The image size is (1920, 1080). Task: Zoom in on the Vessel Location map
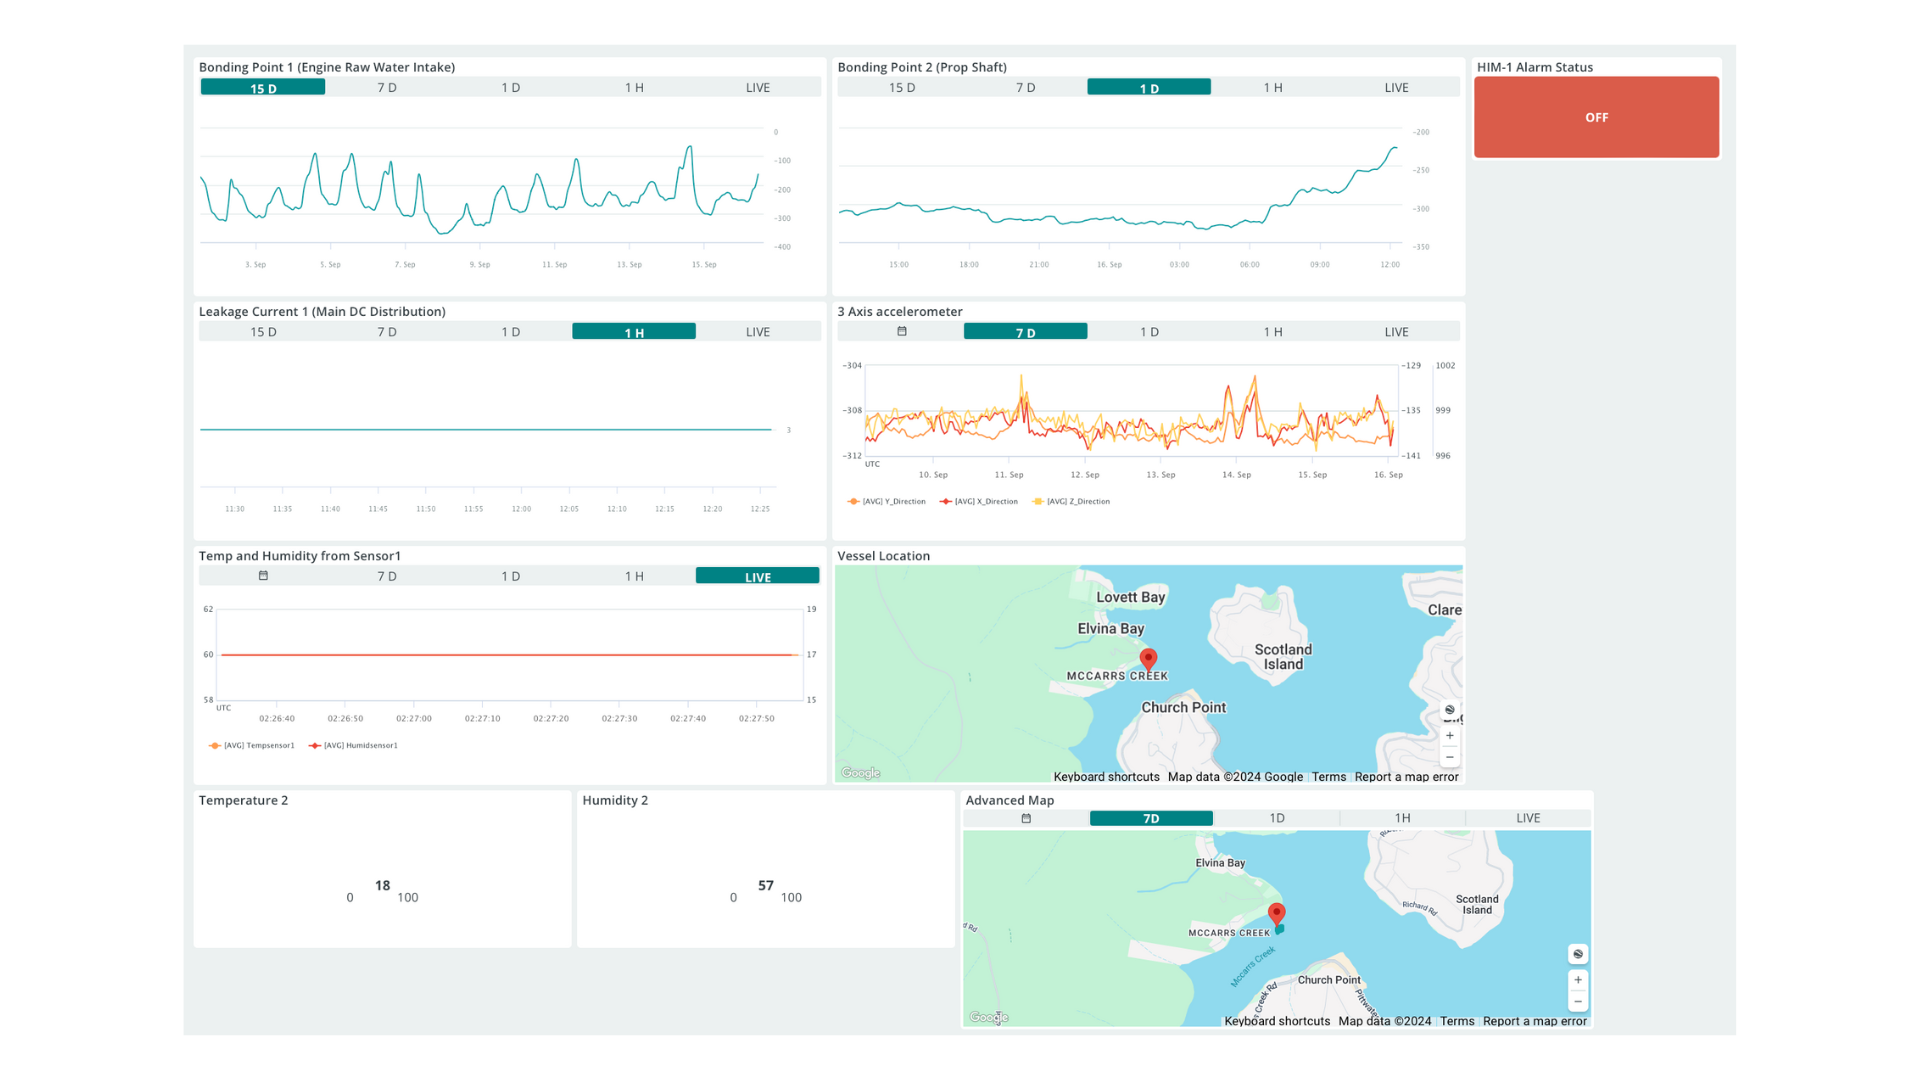click(1450, 736)
